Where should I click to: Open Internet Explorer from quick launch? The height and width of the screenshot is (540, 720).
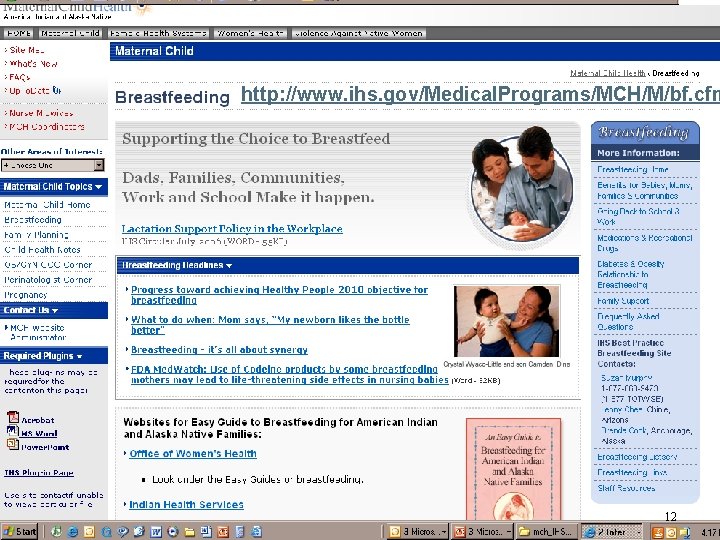[73, 532]
